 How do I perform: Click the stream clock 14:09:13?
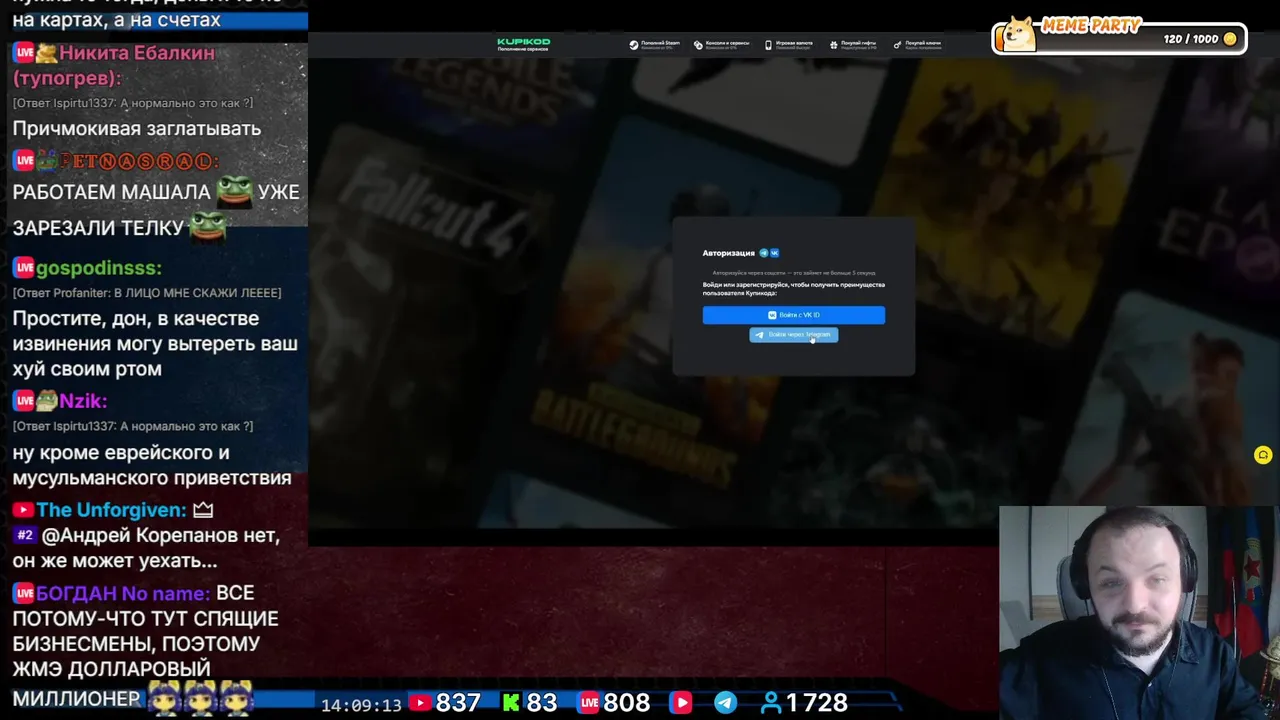click(x=361, y=705)
